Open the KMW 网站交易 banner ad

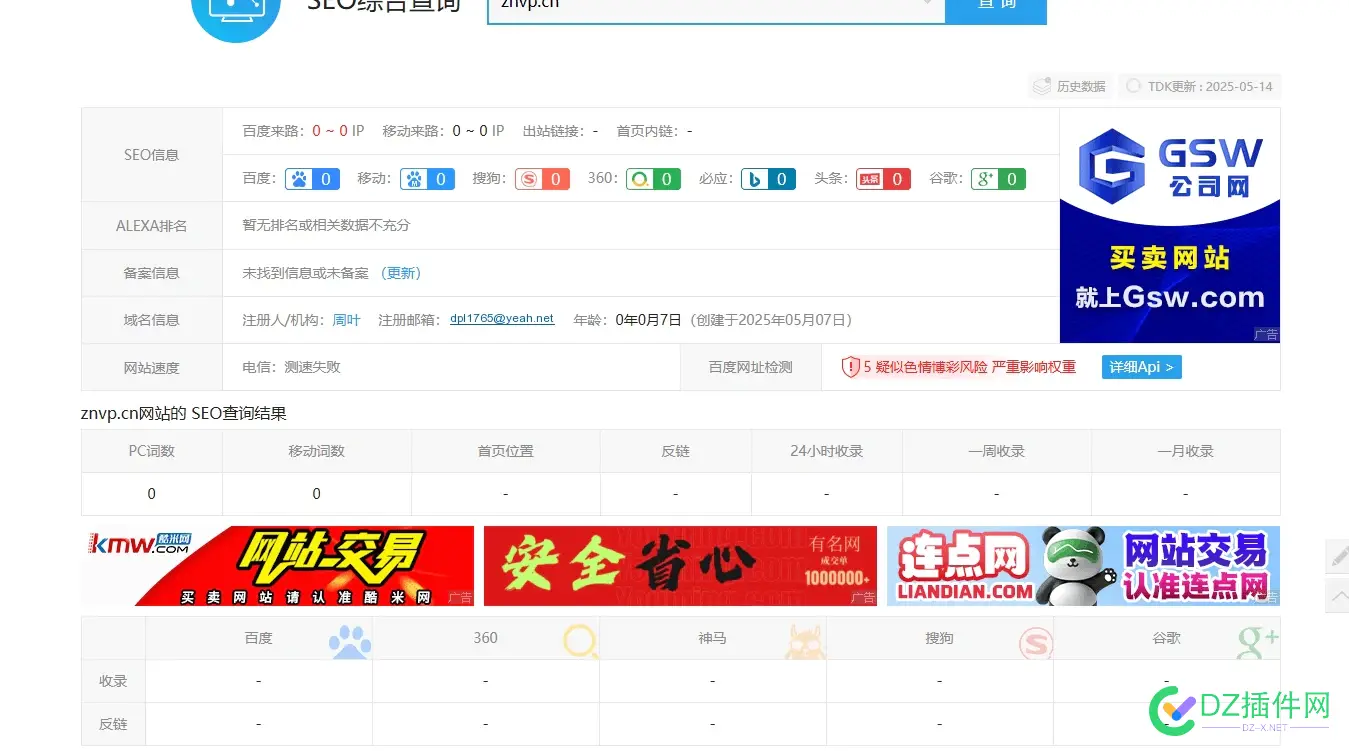(x=277, y=566)
